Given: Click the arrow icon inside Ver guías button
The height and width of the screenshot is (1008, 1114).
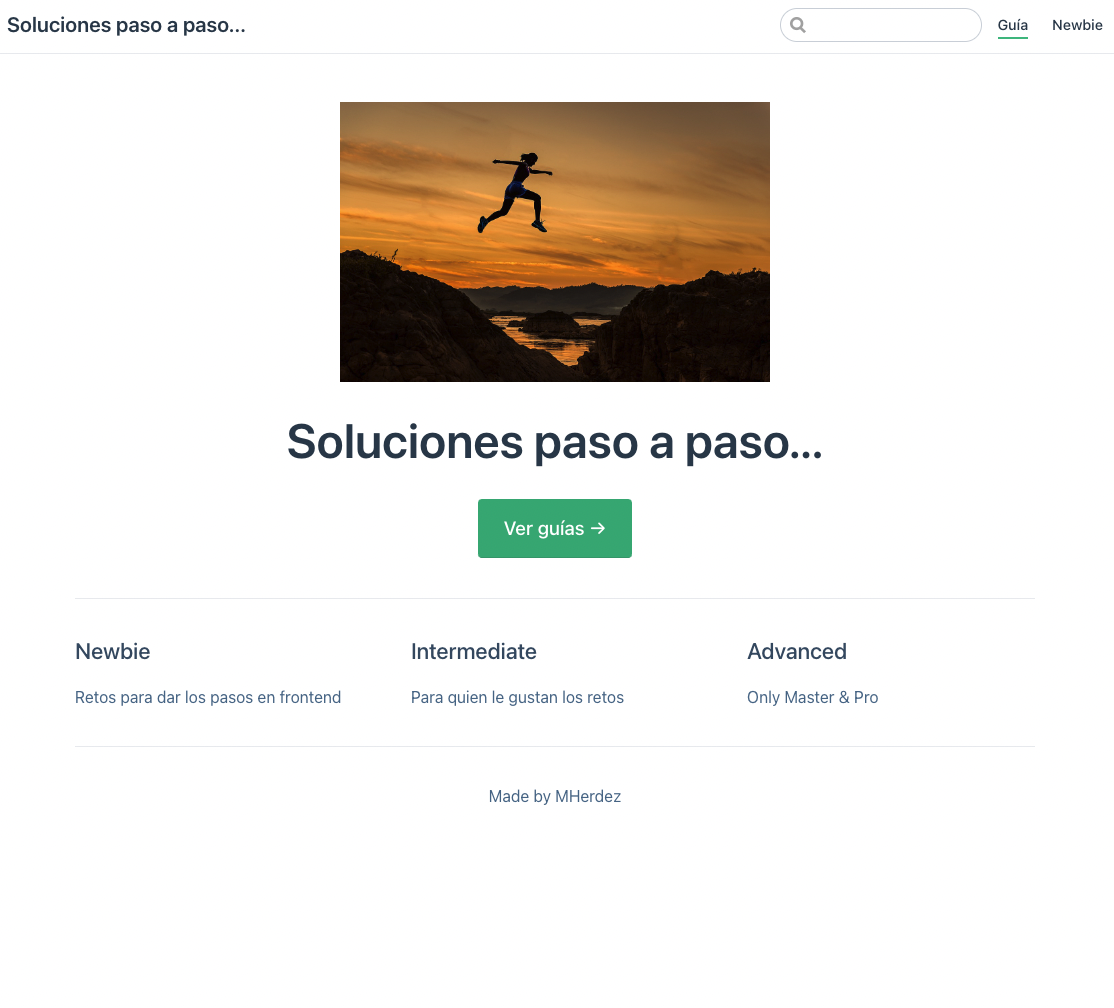Looking at the screenshot, I should click(x=598, y=528).
